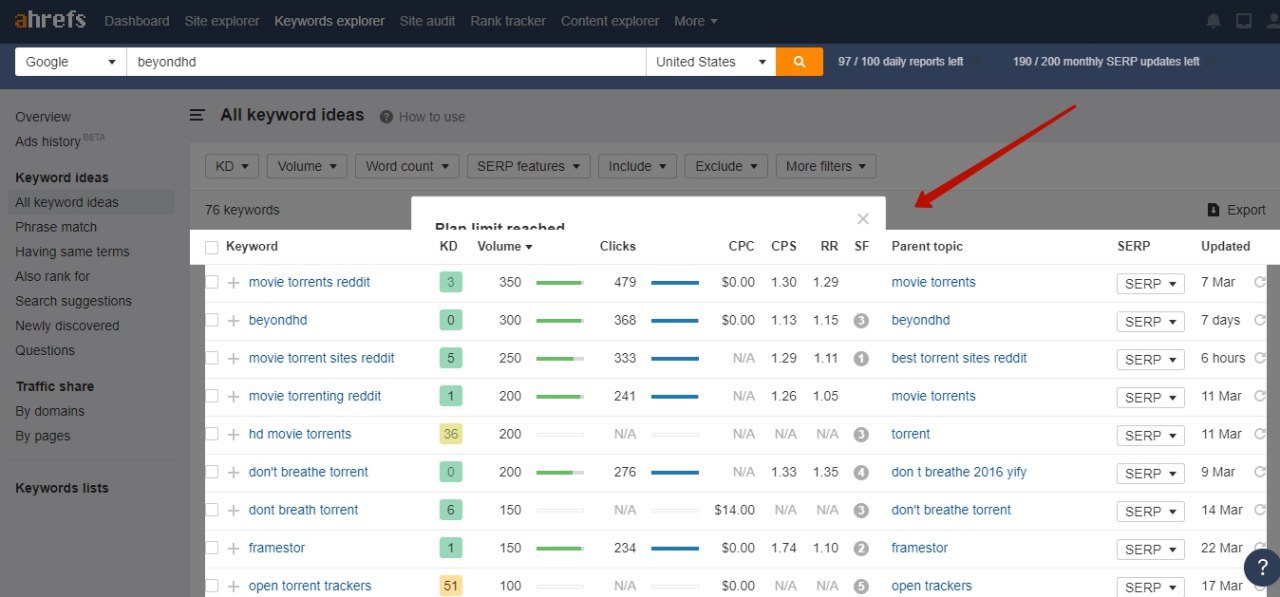Toggle the hamburger menu next to All keyword ideas
The width and height of the screenshot is (1280, 597).
point(198,115)
